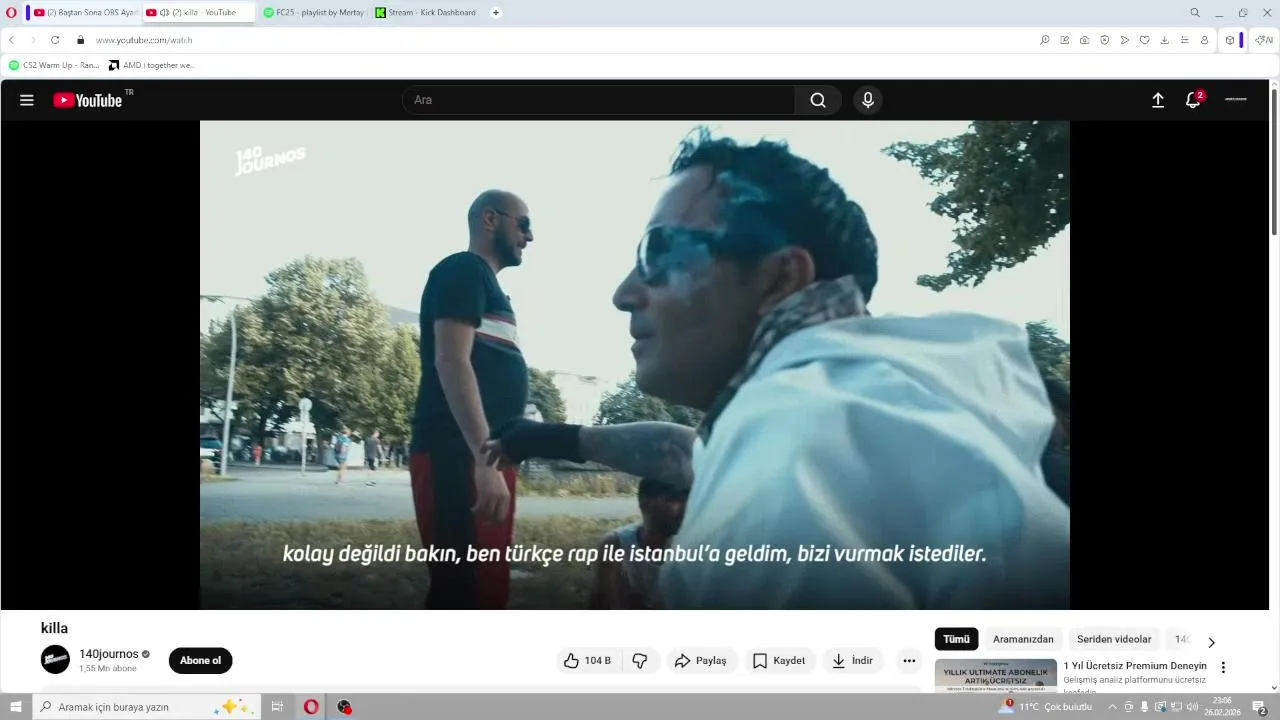Download the video with İndir
Image resolution: width=1280 pixels, height=720 pixels.
[x=853, y=661]
